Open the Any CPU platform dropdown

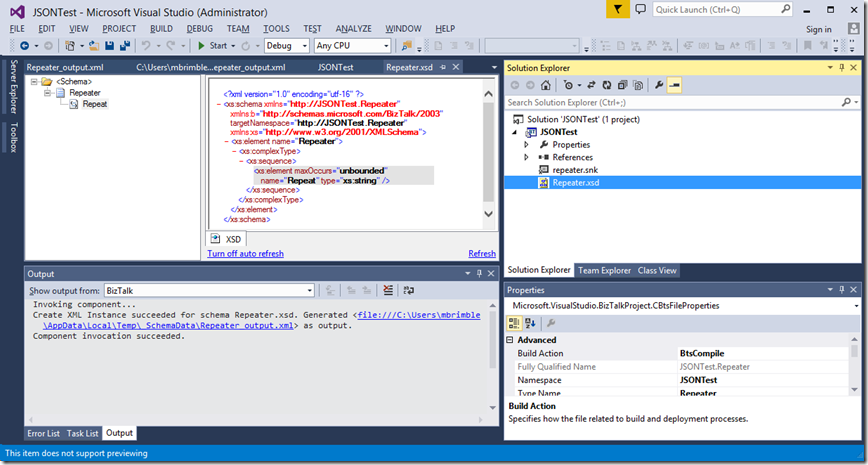(x=386, y=46)
